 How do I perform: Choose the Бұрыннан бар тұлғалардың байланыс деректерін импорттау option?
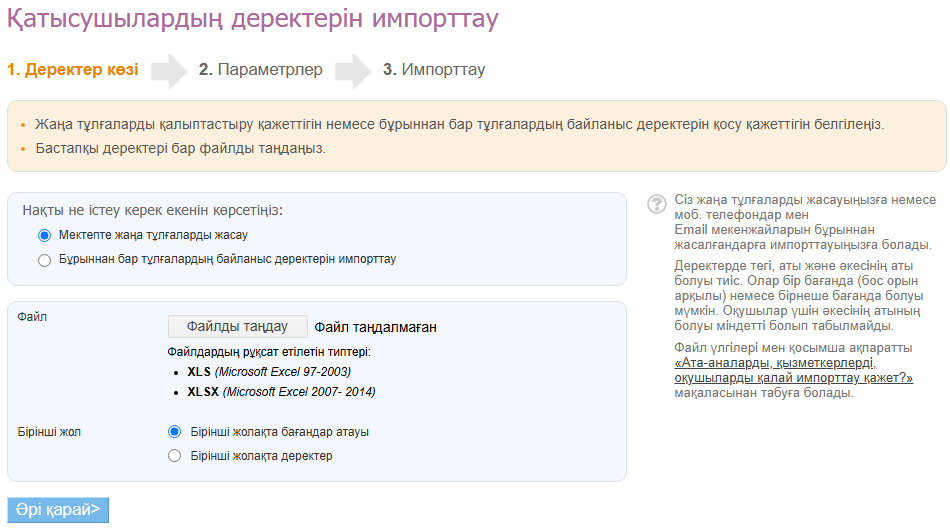point(44,260)
